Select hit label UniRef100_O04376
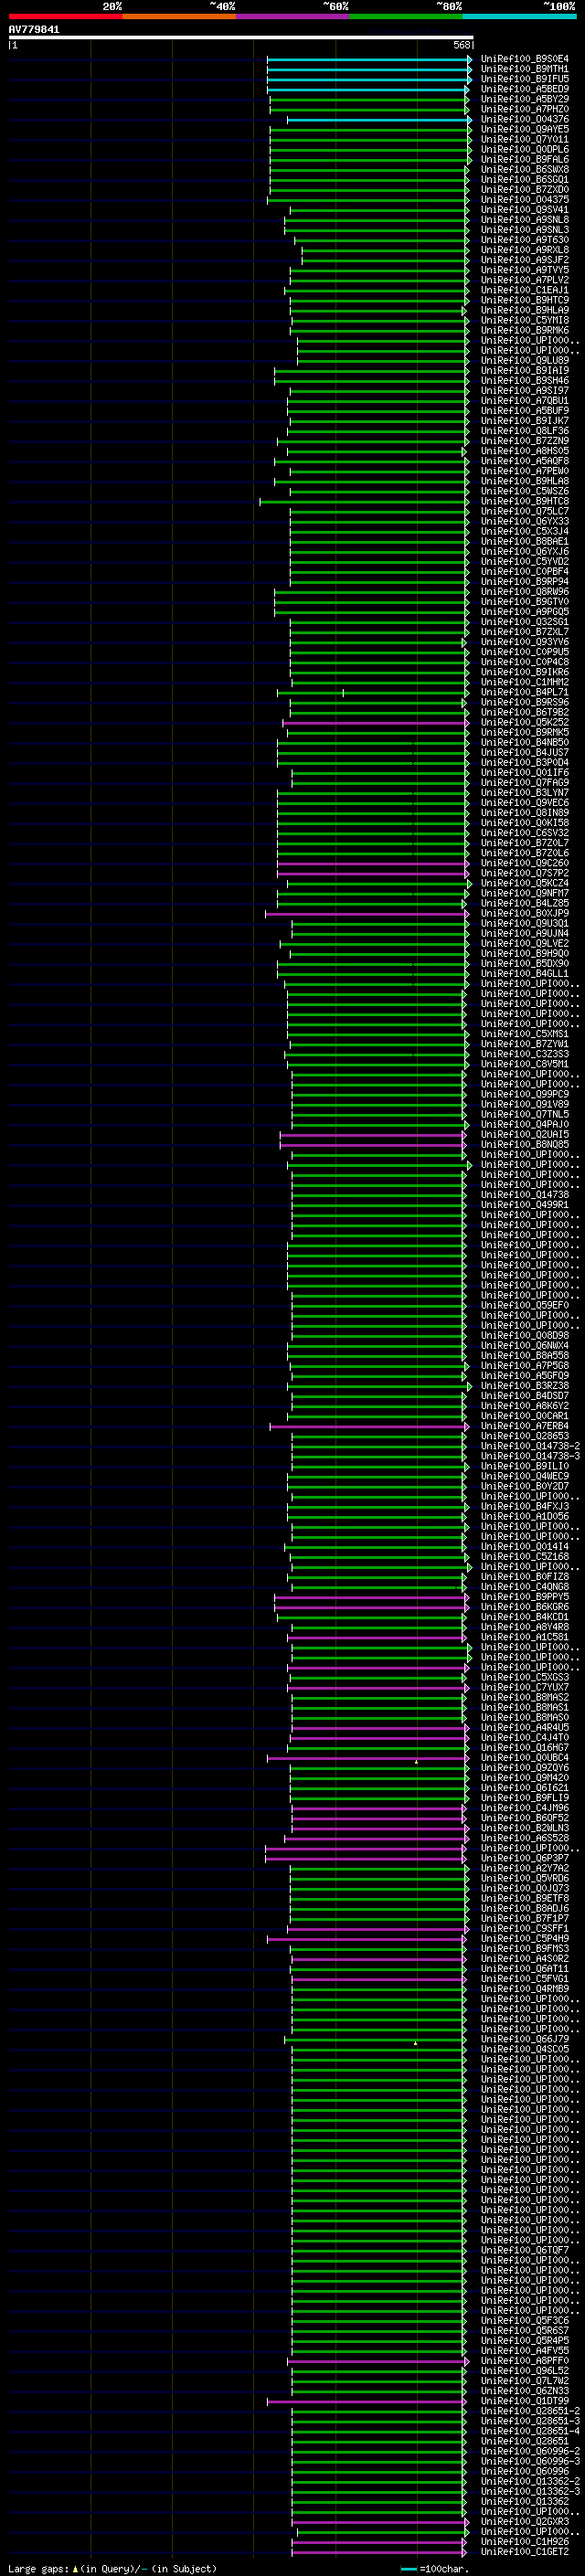 coord(525,120)
